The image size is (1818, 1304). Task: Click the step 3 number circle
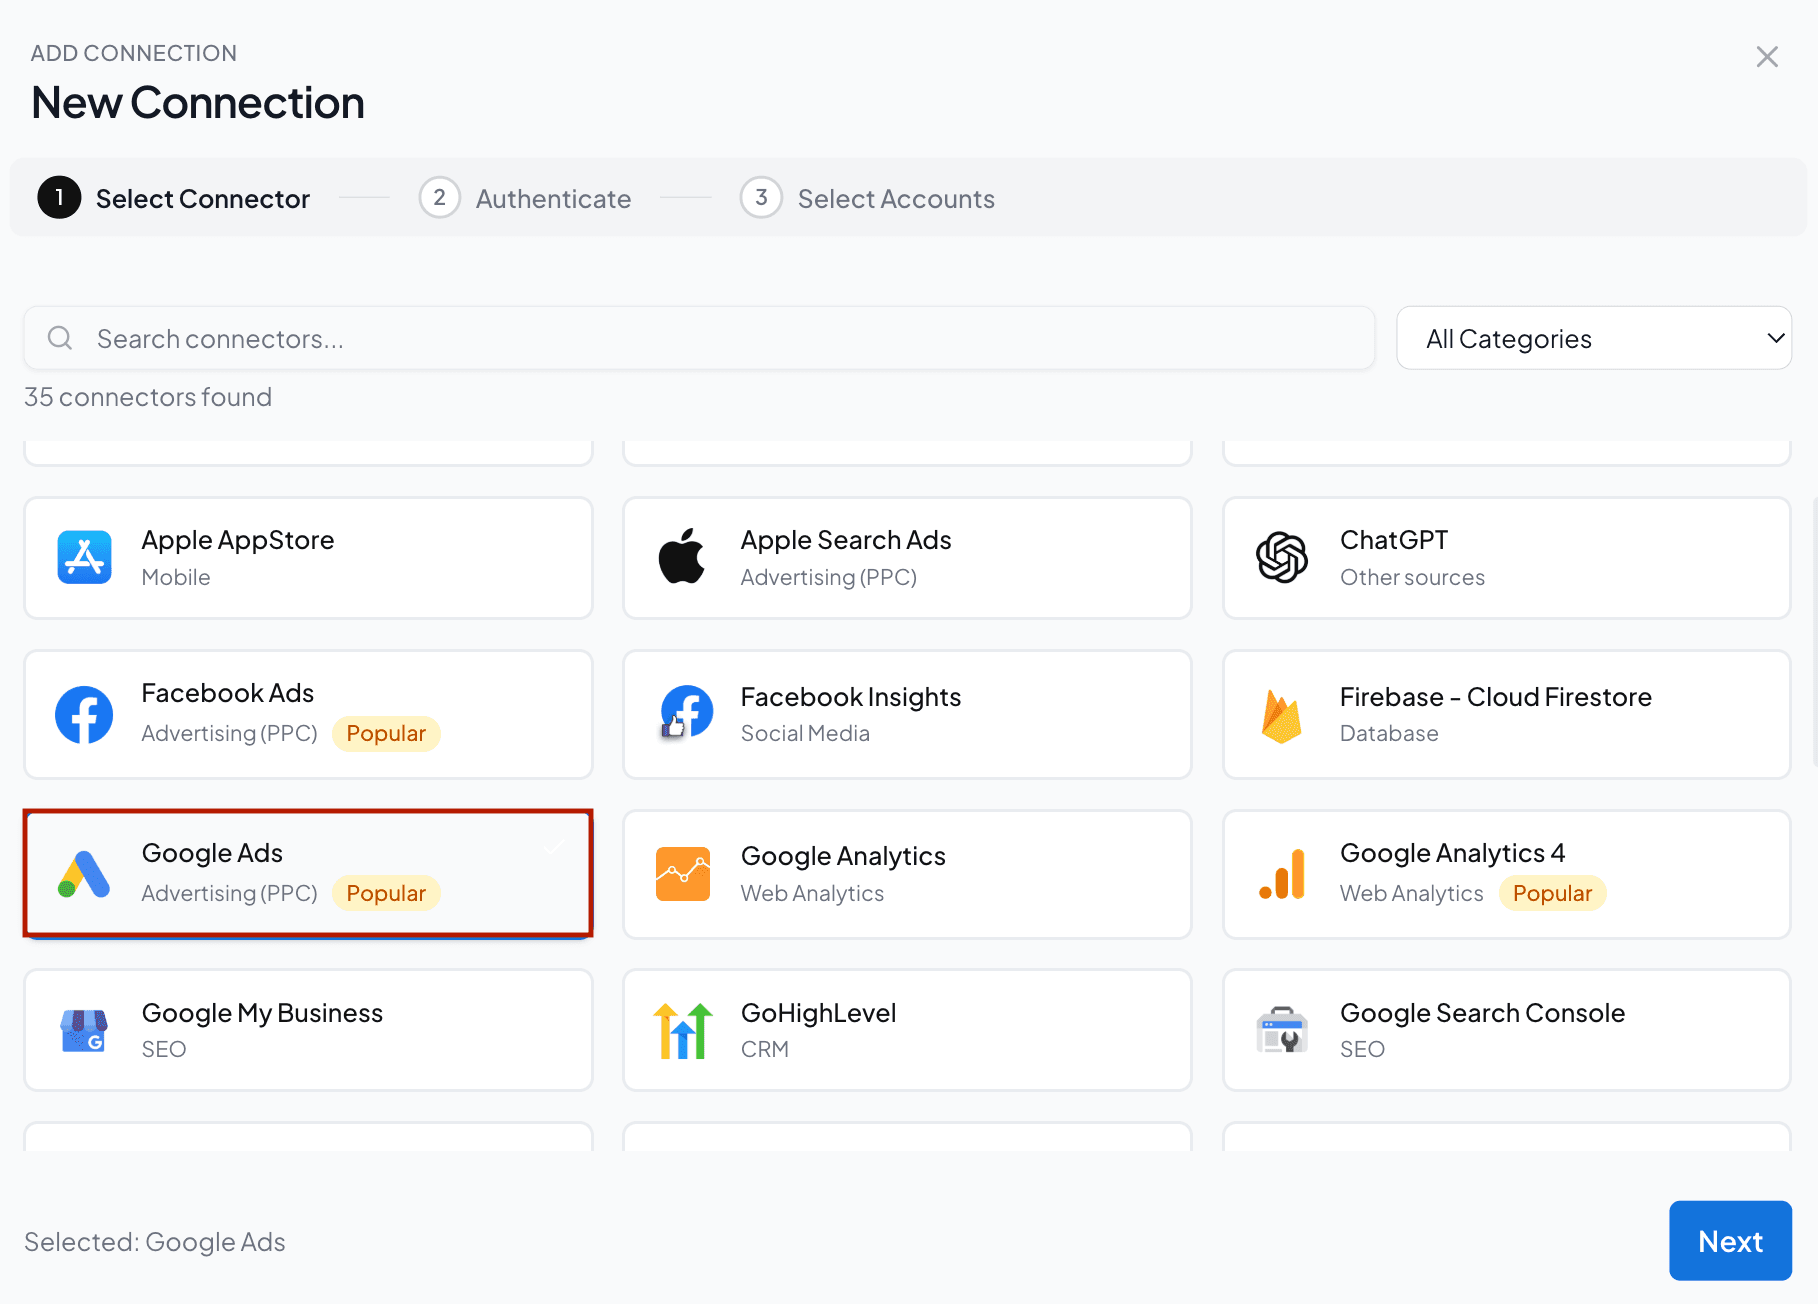coord(761,197)
